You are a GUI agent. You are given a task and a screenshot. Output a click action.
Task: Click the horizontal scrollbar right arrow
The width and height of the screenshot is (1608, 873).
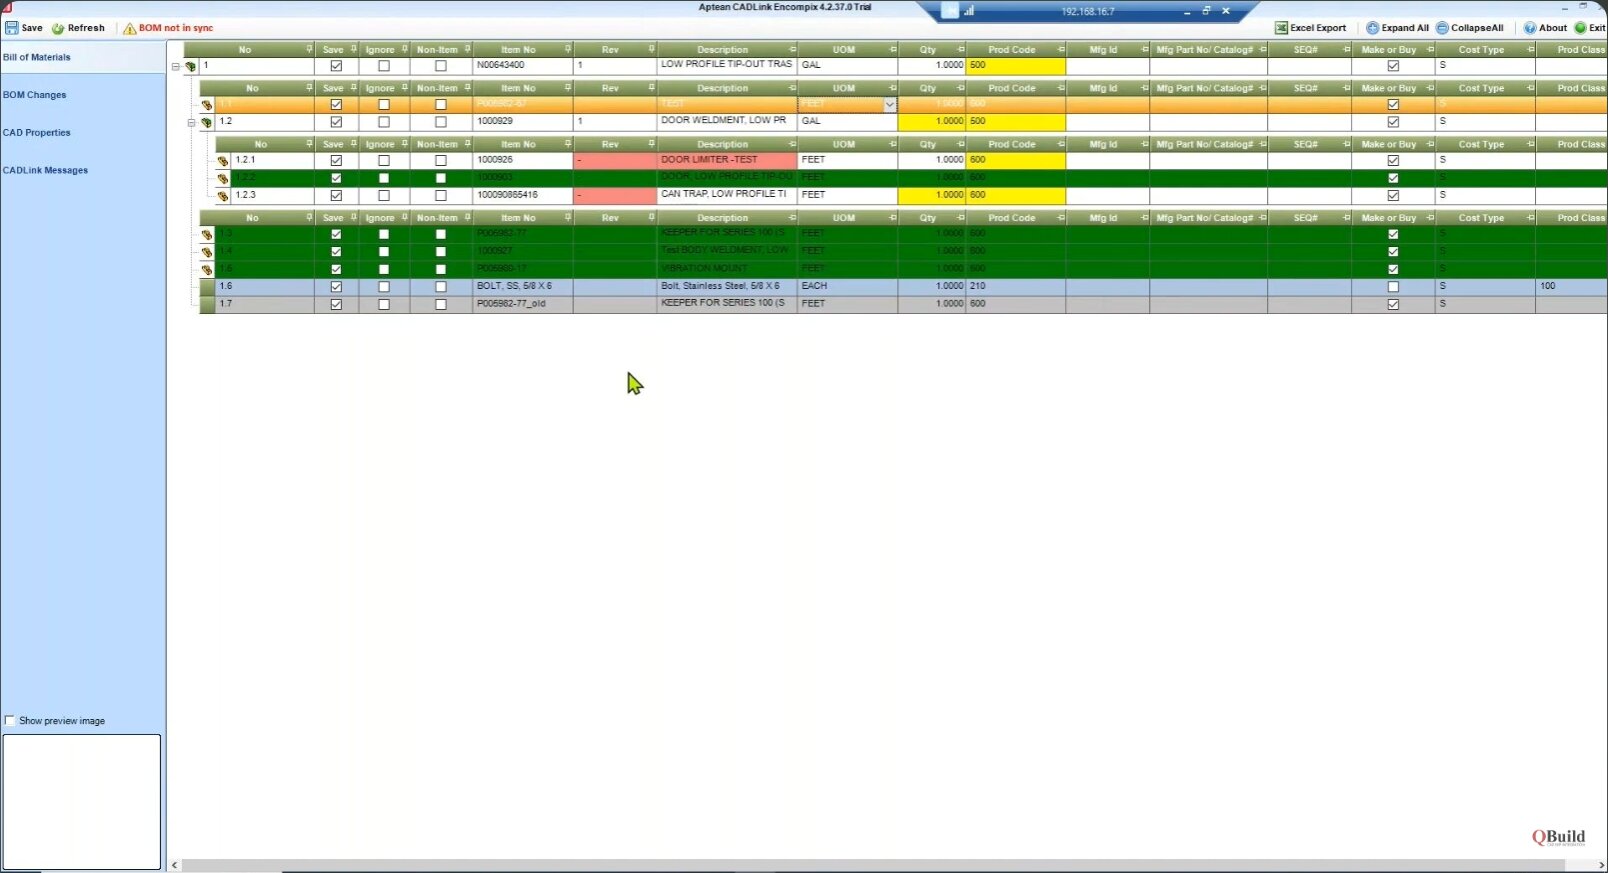tap(1601, 865)
